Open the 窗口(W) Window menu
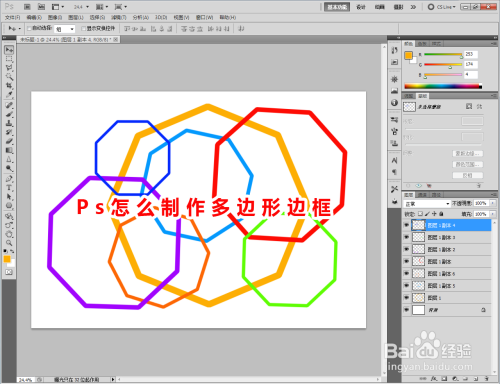 204,17
